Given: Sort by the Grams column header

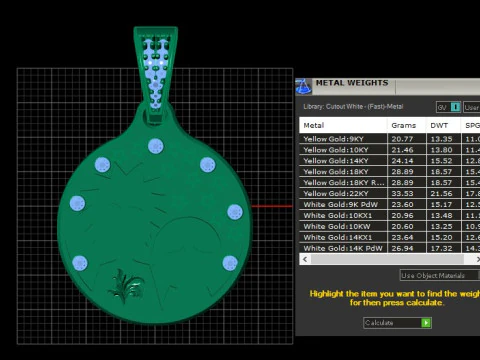Looking at the screenshot, I should [407, 125].
